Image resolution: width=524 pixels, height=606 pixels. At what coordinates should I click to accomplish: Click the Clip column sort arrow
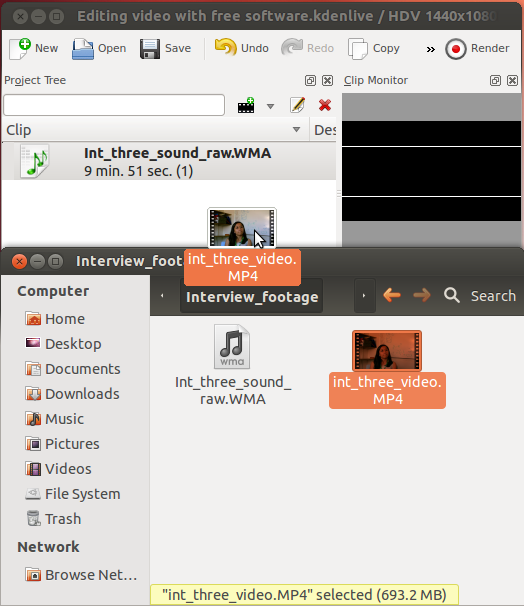(296, 129)
